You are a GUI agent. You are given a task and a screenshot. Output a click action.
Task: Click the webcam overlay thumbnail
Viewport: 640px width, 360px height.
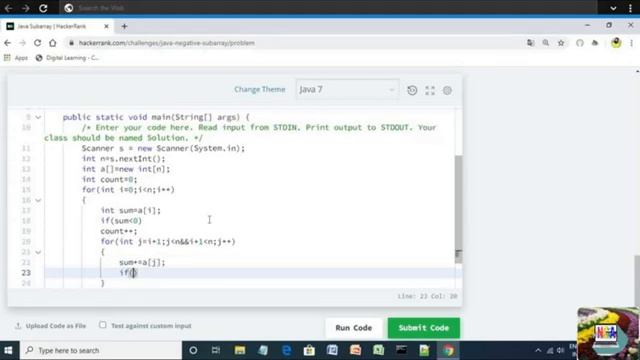(608, 333)
